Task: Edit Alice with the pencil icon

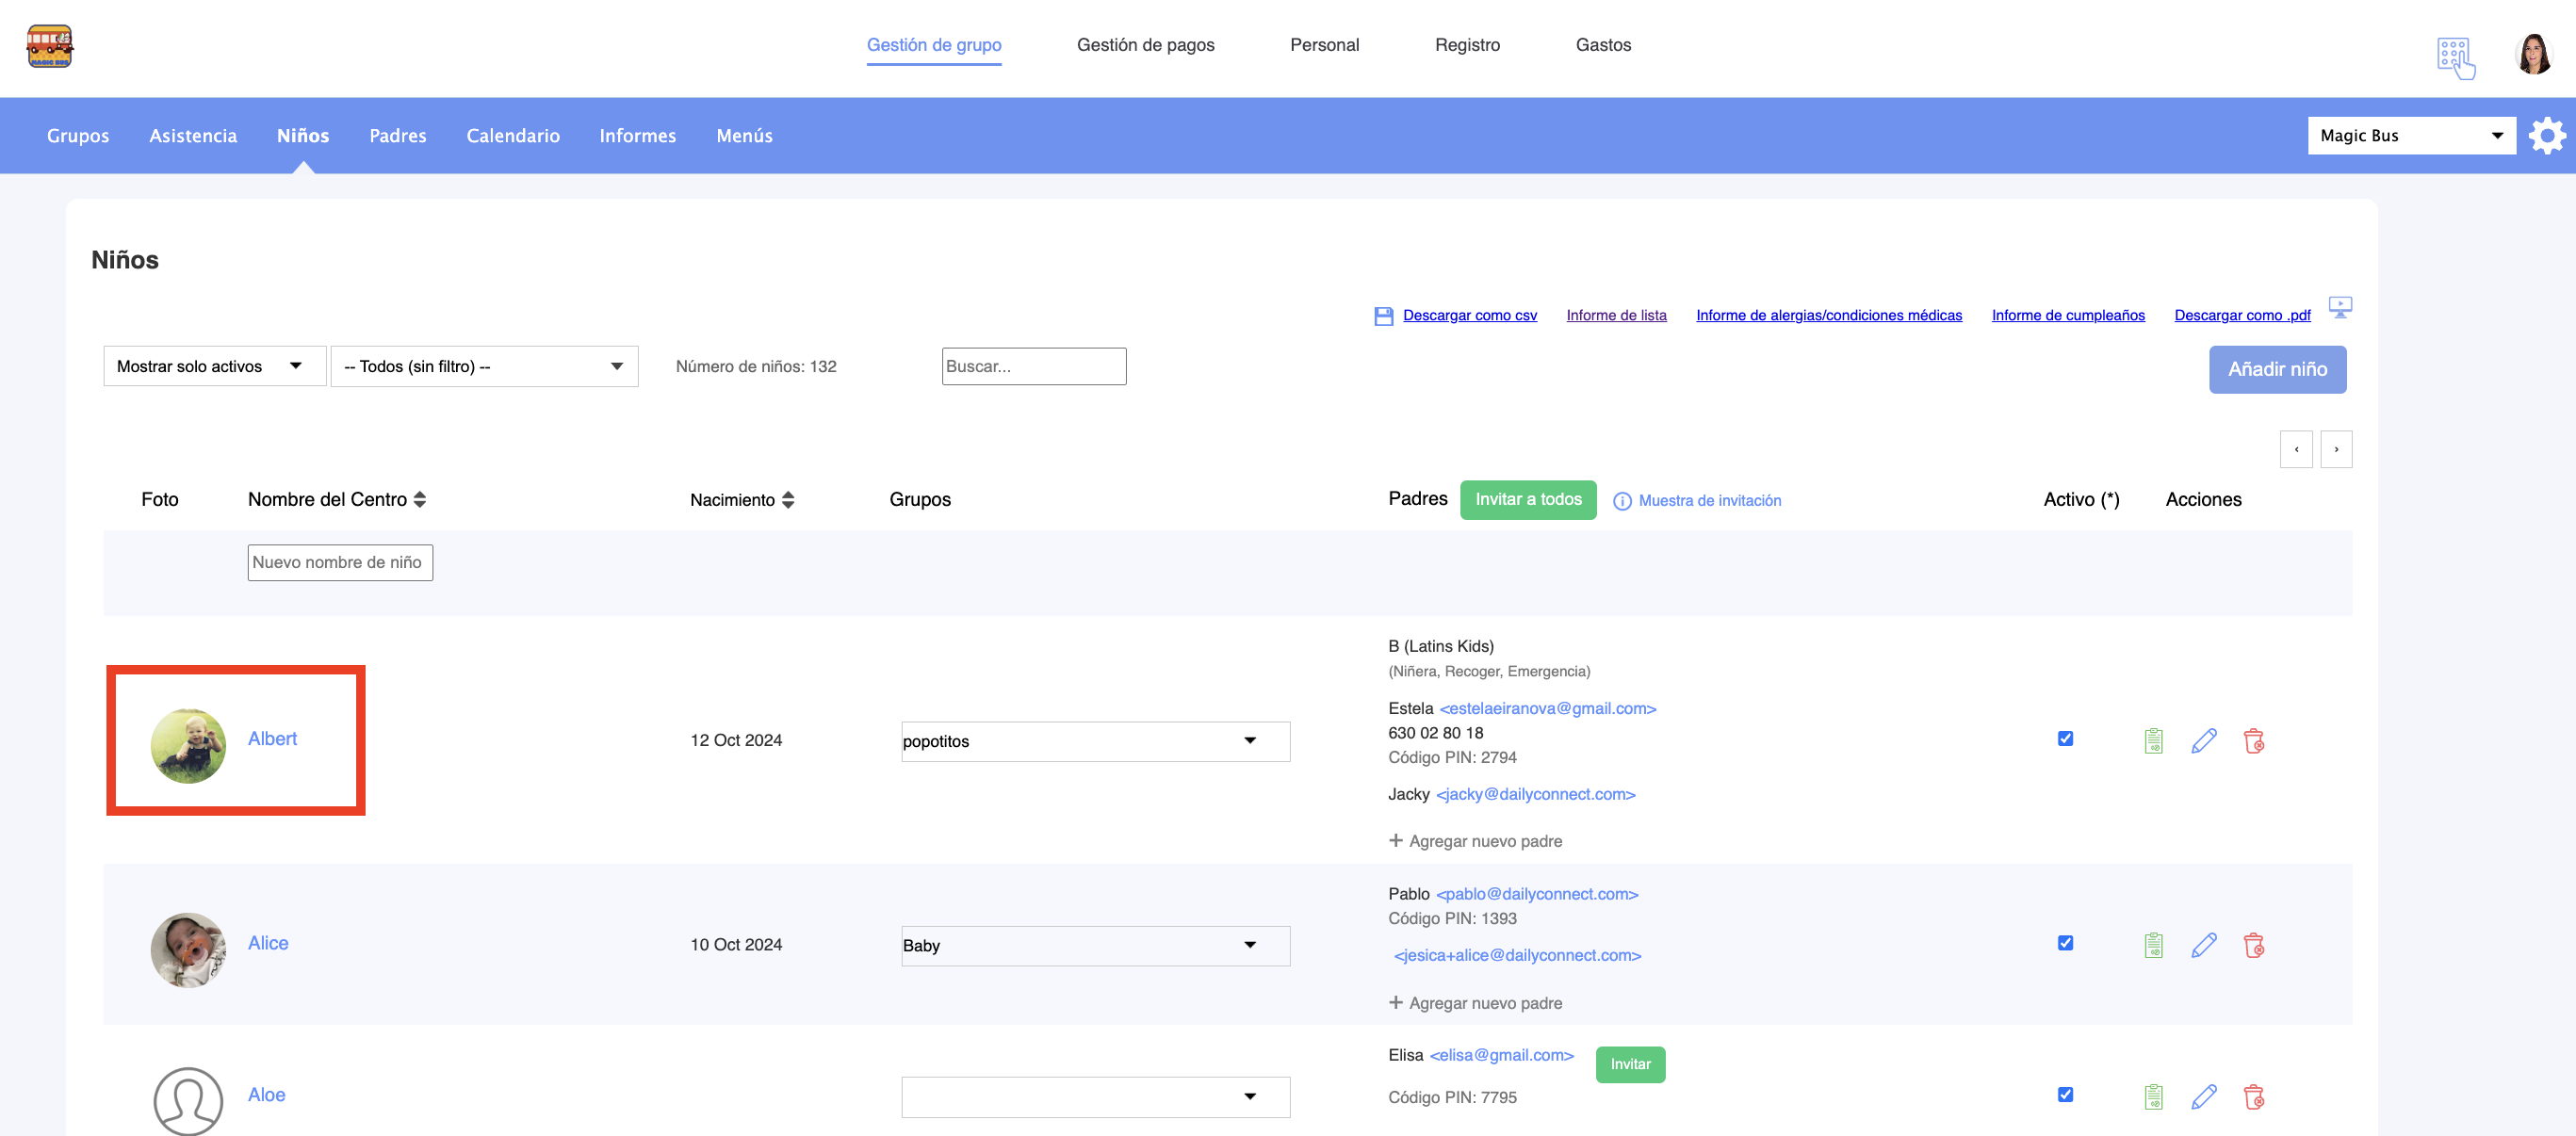Action: click(2203, 945)
